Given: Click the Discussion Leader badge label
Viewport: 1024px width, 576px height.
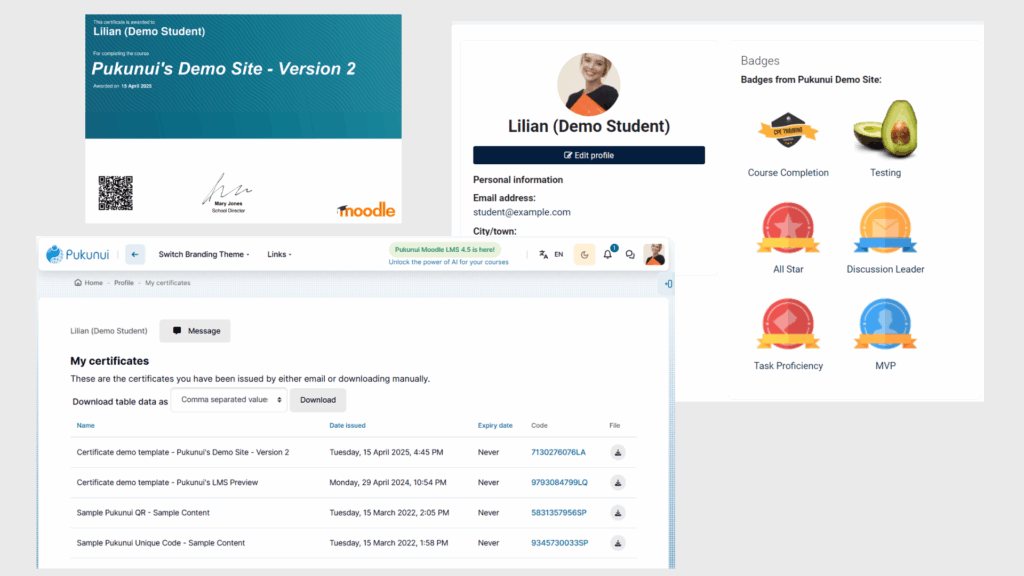Looking at the screenshot, I should 886,269.
